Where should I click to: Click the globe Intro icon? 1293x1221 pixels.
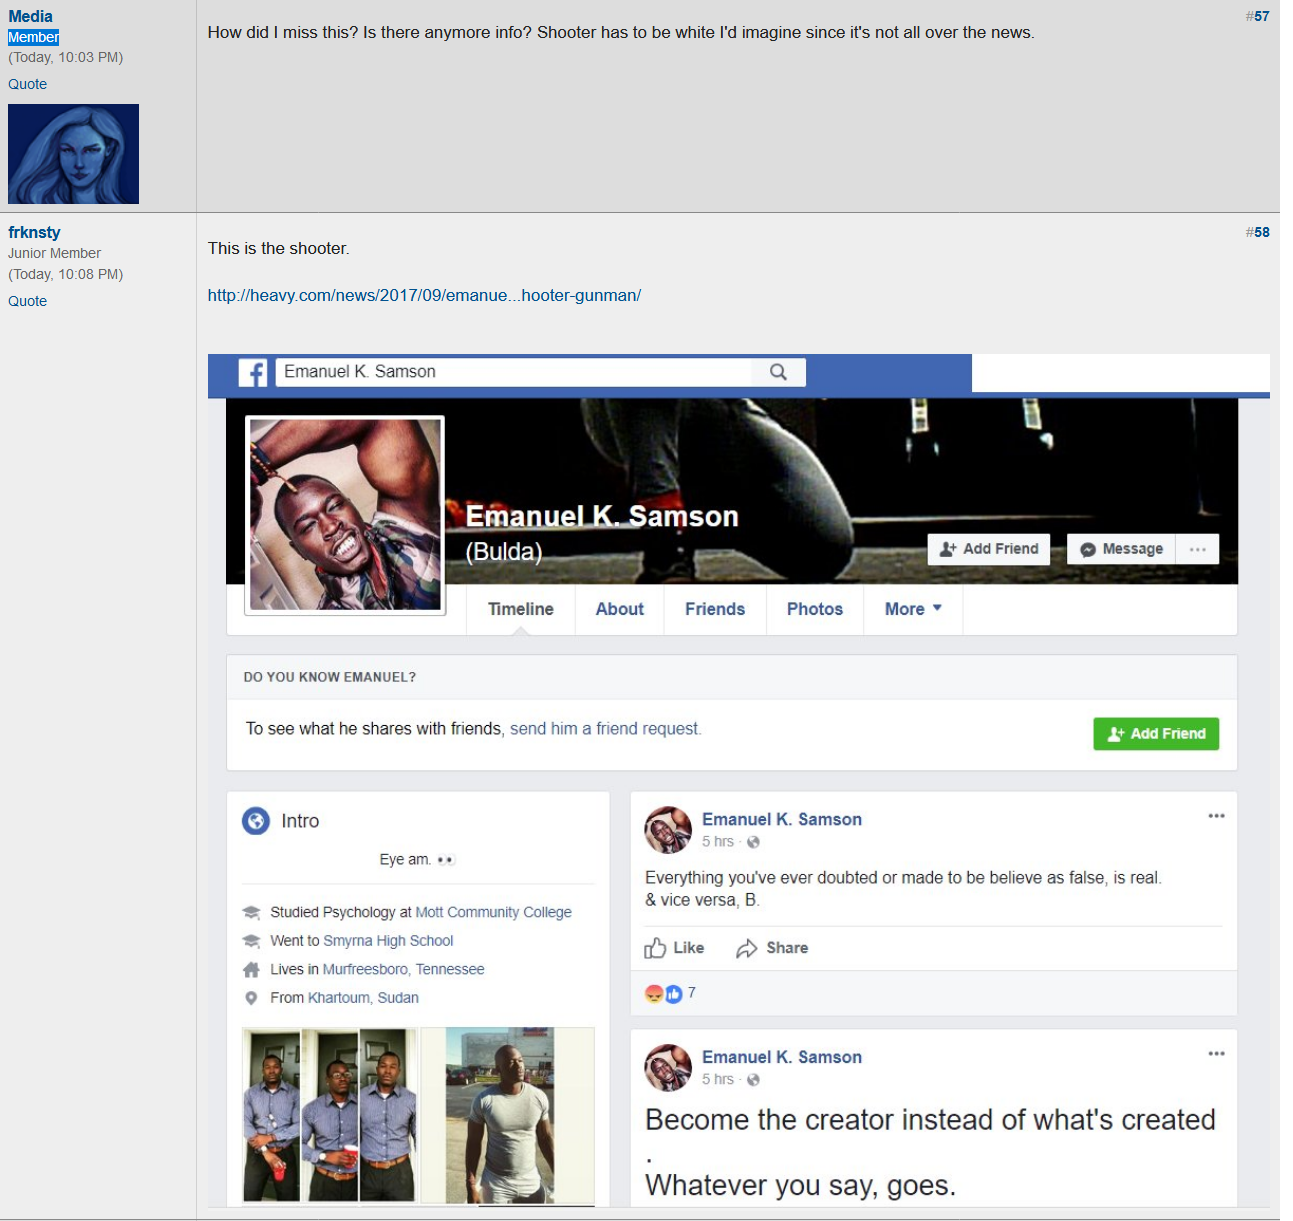(256, 821)
